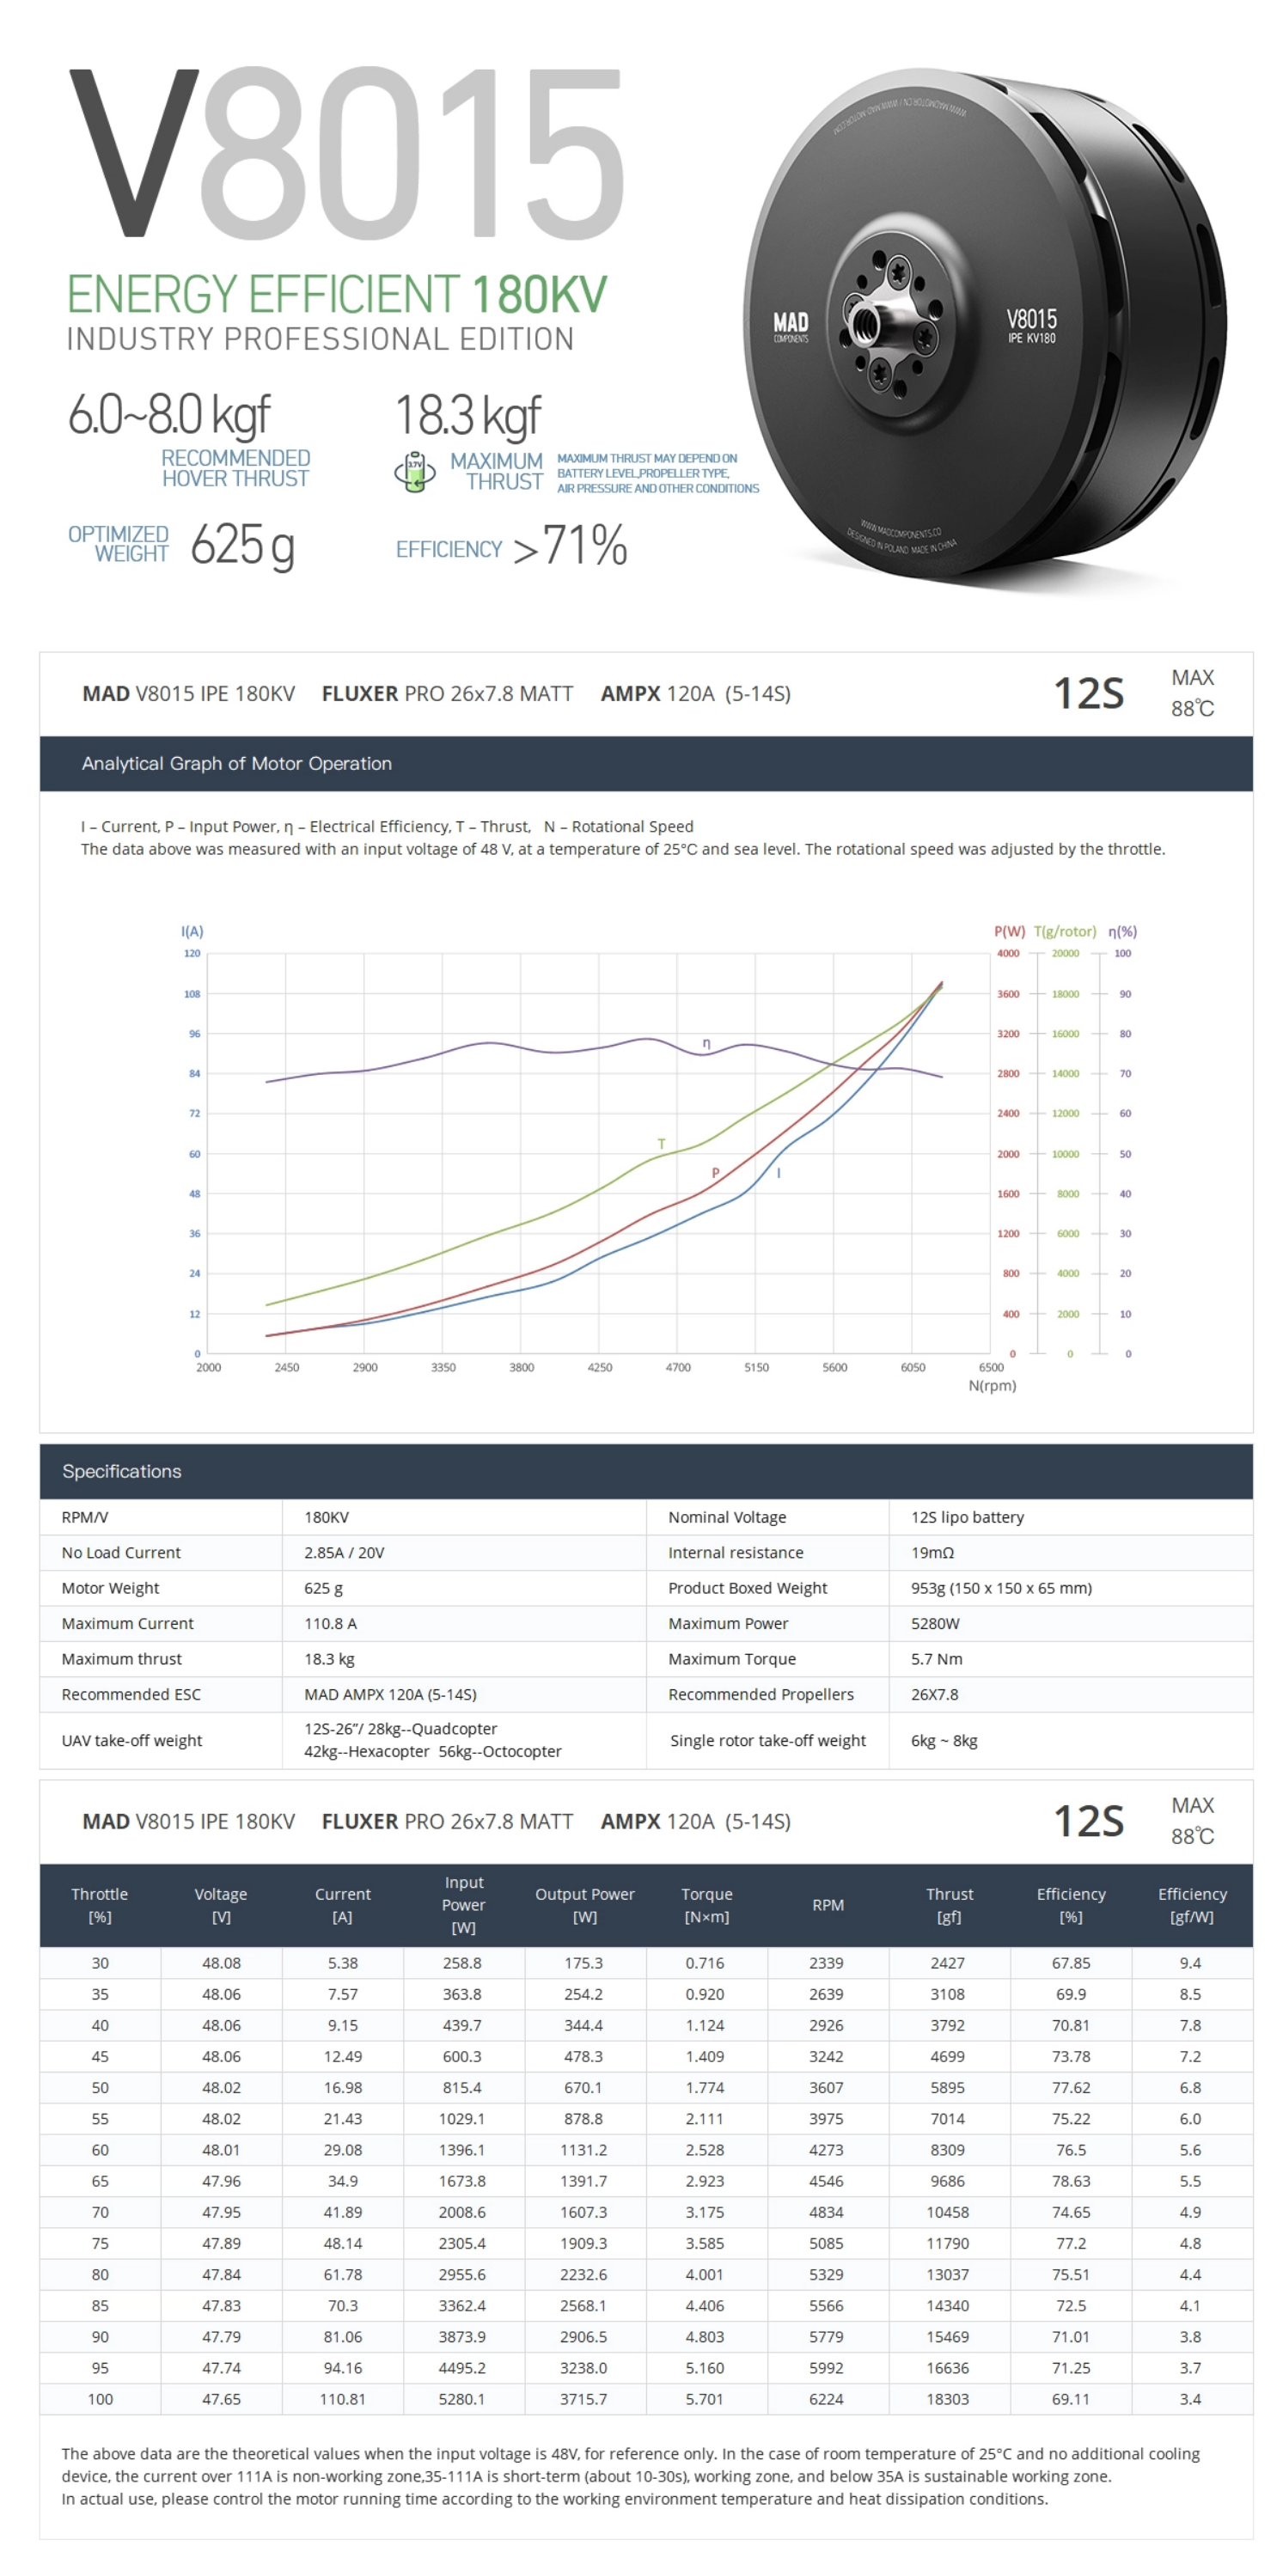Screen dimensions: 1283x2576
Task: Click the 'I(A)' axis title
Action: [192, 931]
